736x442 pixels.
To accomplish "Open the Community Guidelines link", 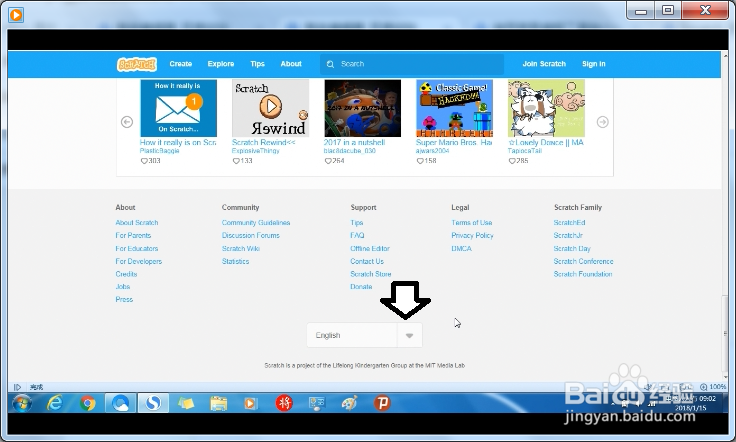I will click(x=256, y=222).
